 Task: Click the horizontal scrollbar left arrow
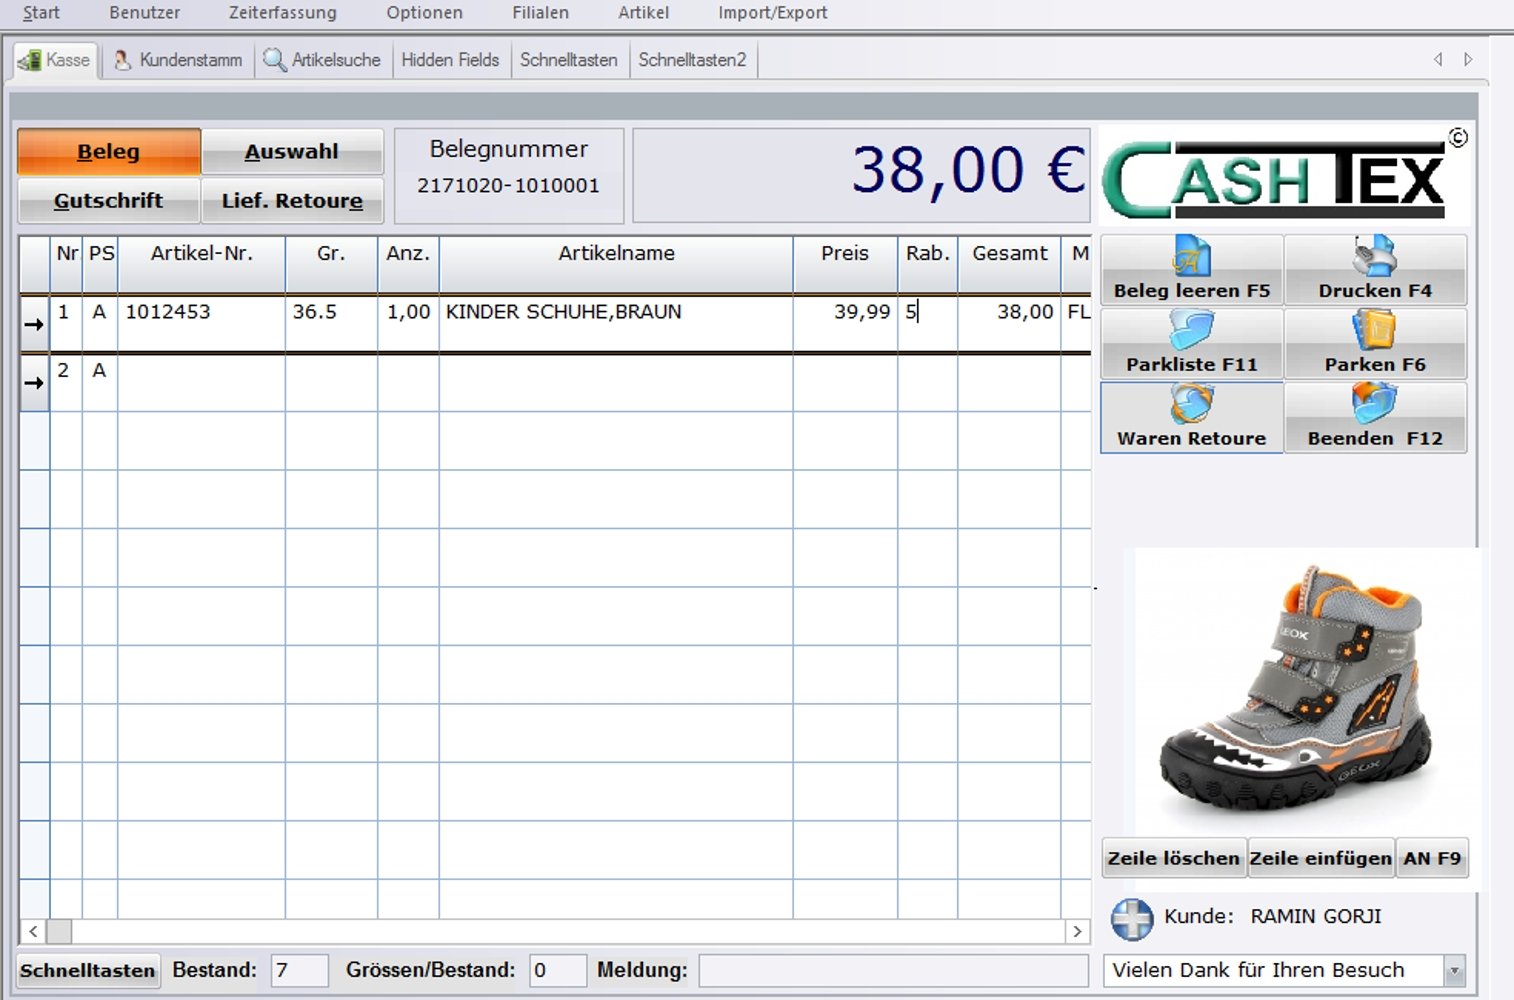33,931
